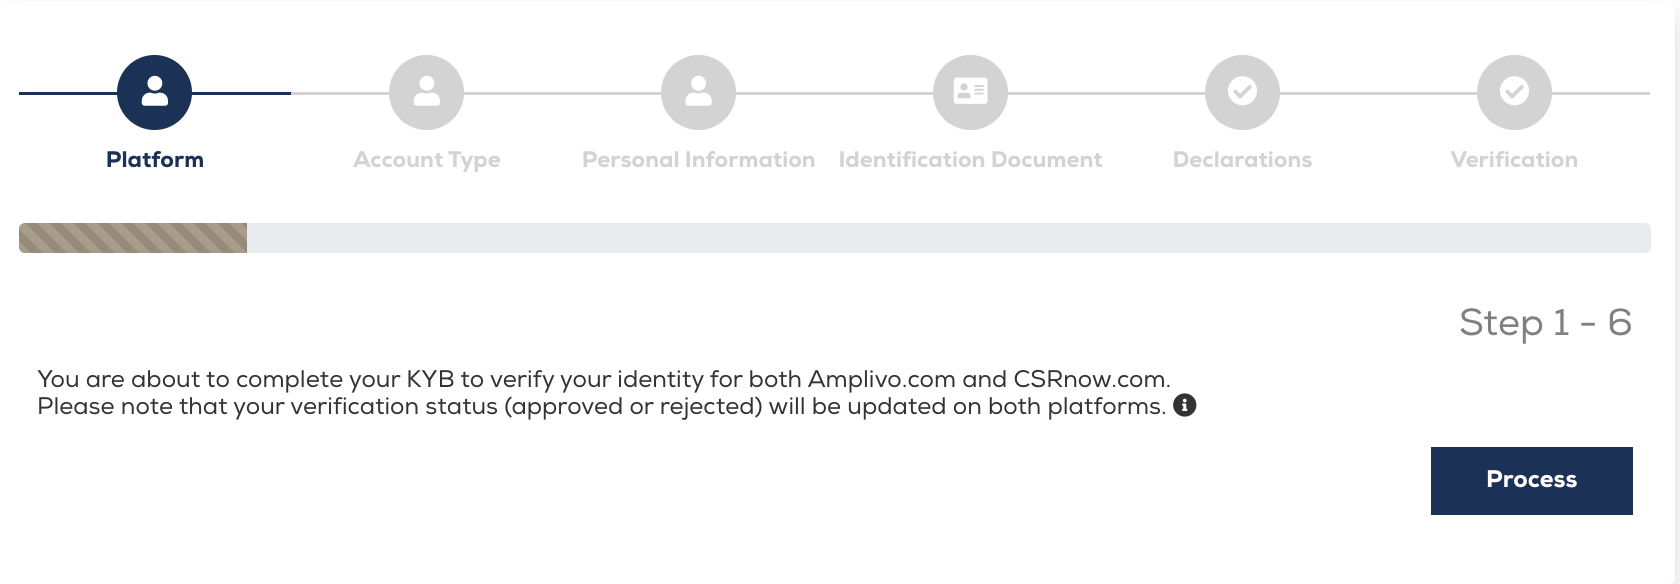Jump to Verification checkmark icon
The height and width of the screenshot is (584, 1680).
pos(1514,92)
